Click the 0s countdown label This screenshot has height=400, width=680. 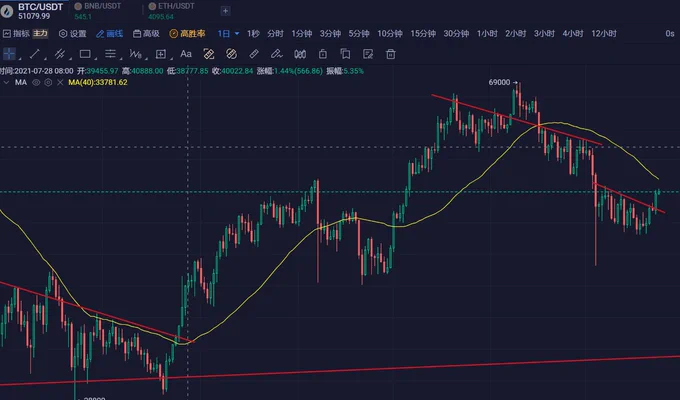(x=670, y=33)
